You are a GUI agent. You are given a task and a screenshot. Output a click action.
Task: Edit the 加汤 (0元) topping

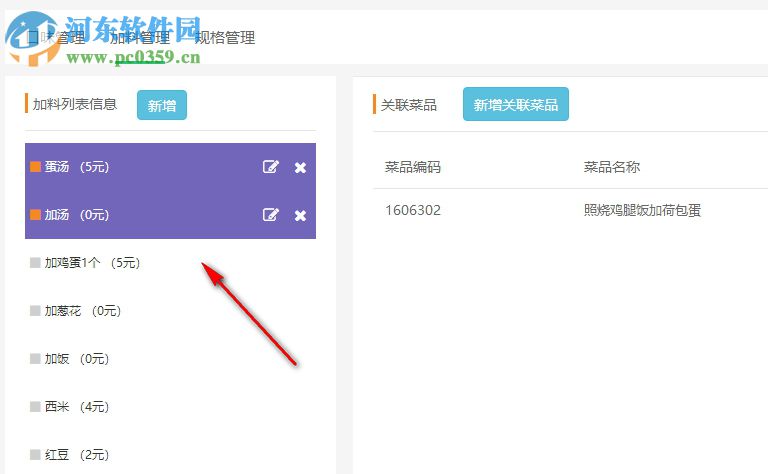point(271,214)
